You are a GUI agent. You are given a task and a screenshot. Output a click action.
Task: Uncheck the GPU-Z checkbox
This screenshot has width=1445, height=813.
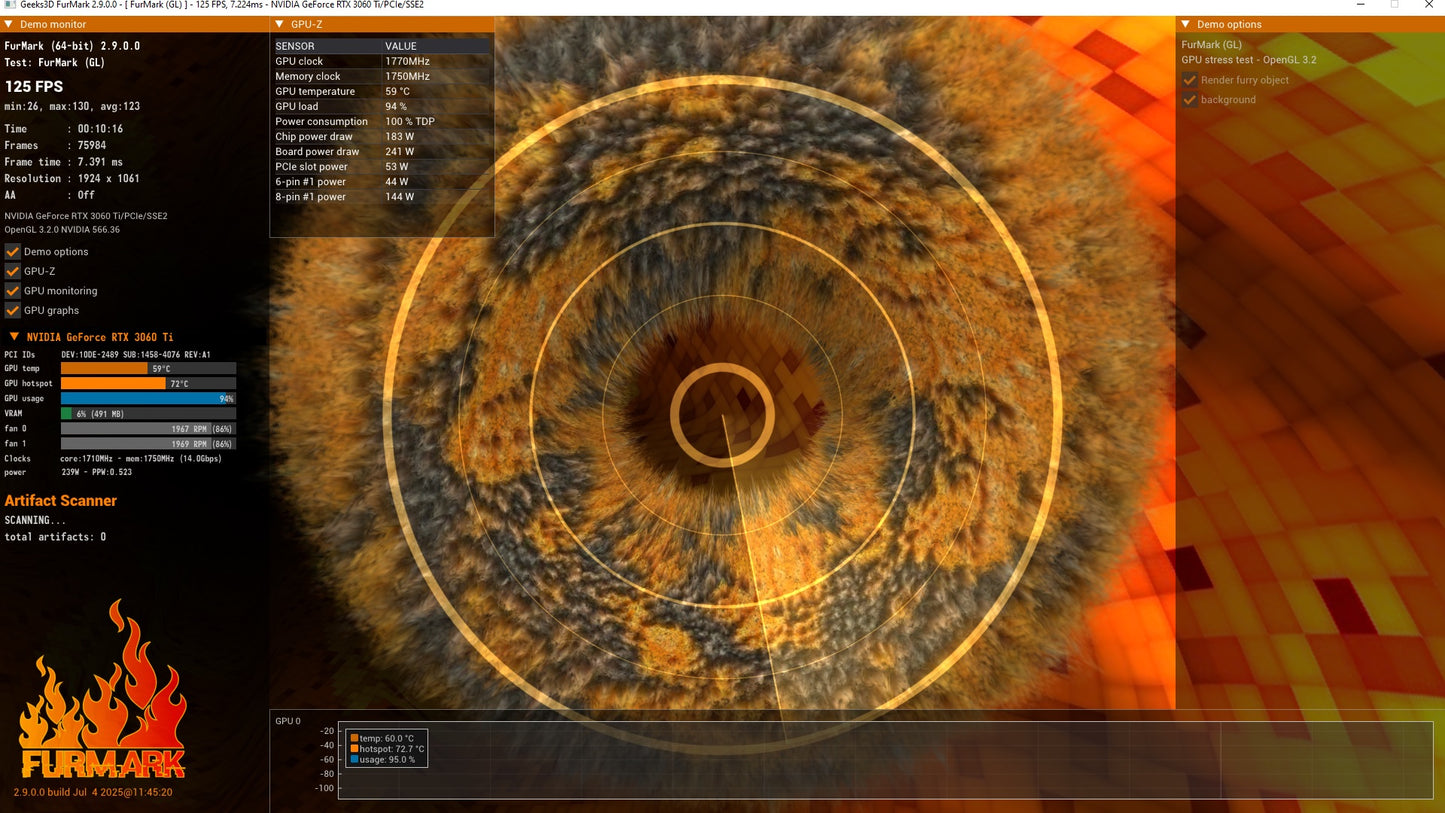pyautogui.click(x=12, y=271)
